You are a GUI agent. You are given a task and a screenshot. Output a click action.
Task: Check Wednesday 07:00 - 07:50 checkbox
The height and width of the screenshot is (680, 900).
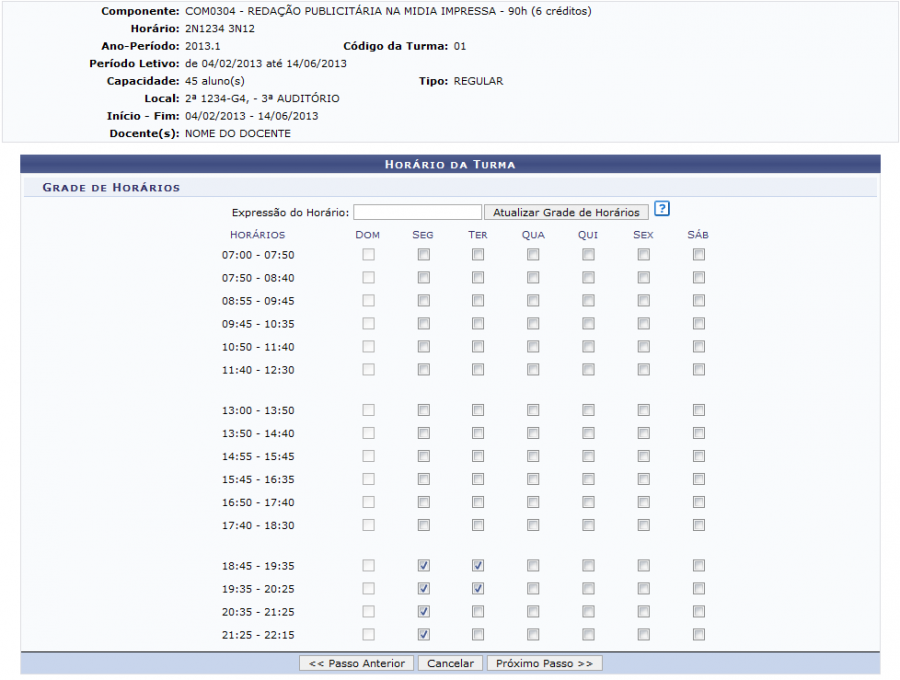533,255
